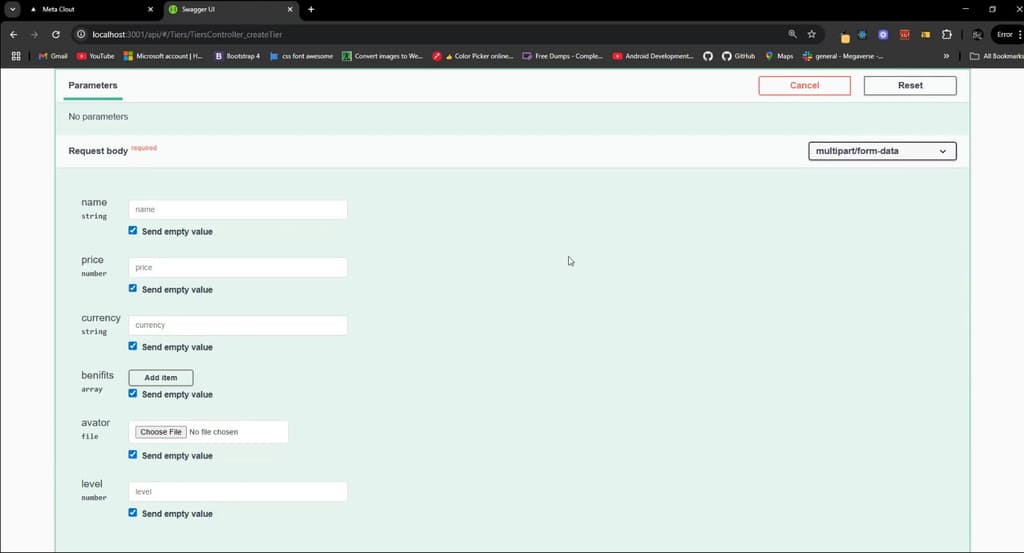Toggle Send empty value under price
The height and width of the screenshot is (553, 1024).
pyautogui.click(x=133, y=289)
